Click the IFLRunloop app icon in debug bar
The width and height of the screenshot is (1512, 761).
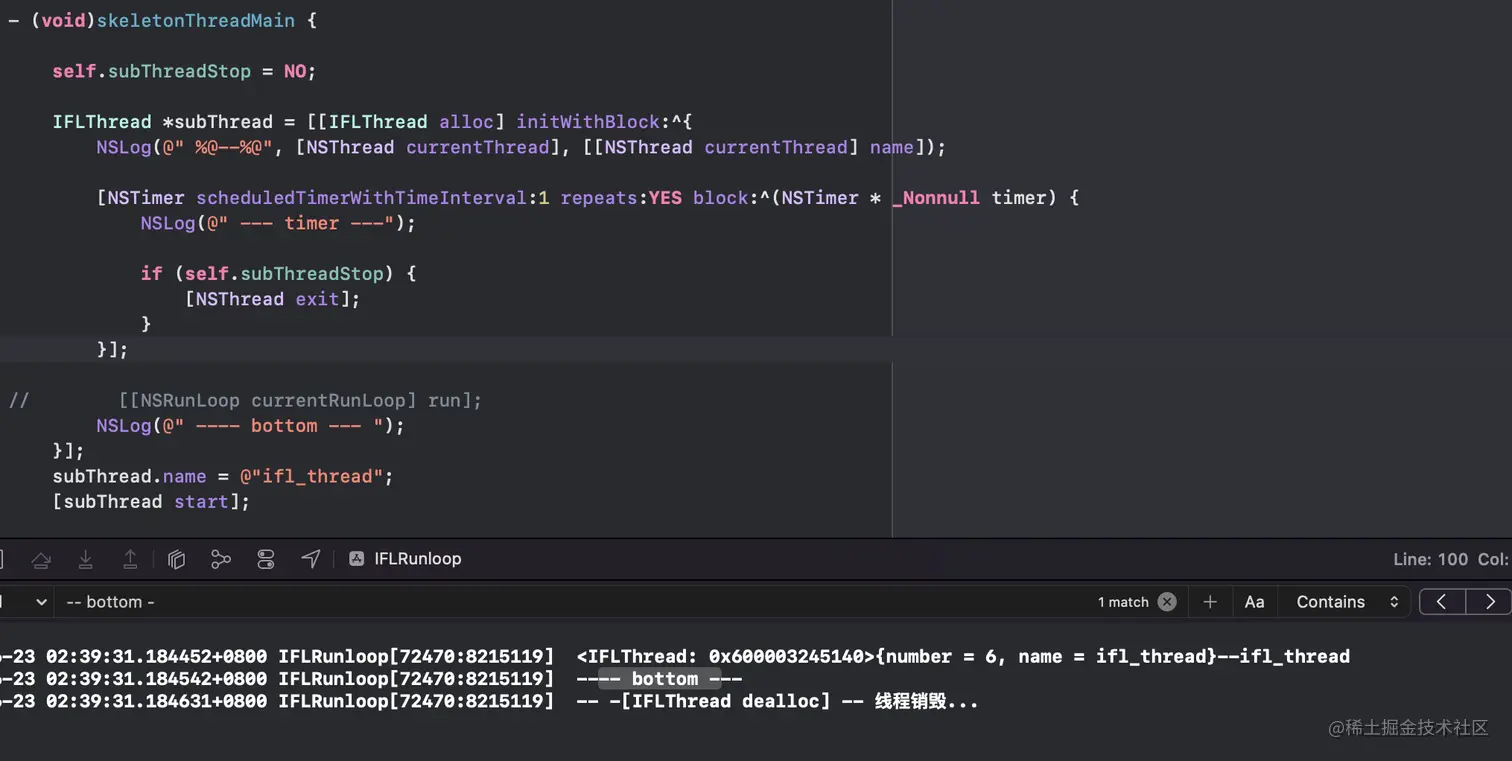click(x=356, y=559)
